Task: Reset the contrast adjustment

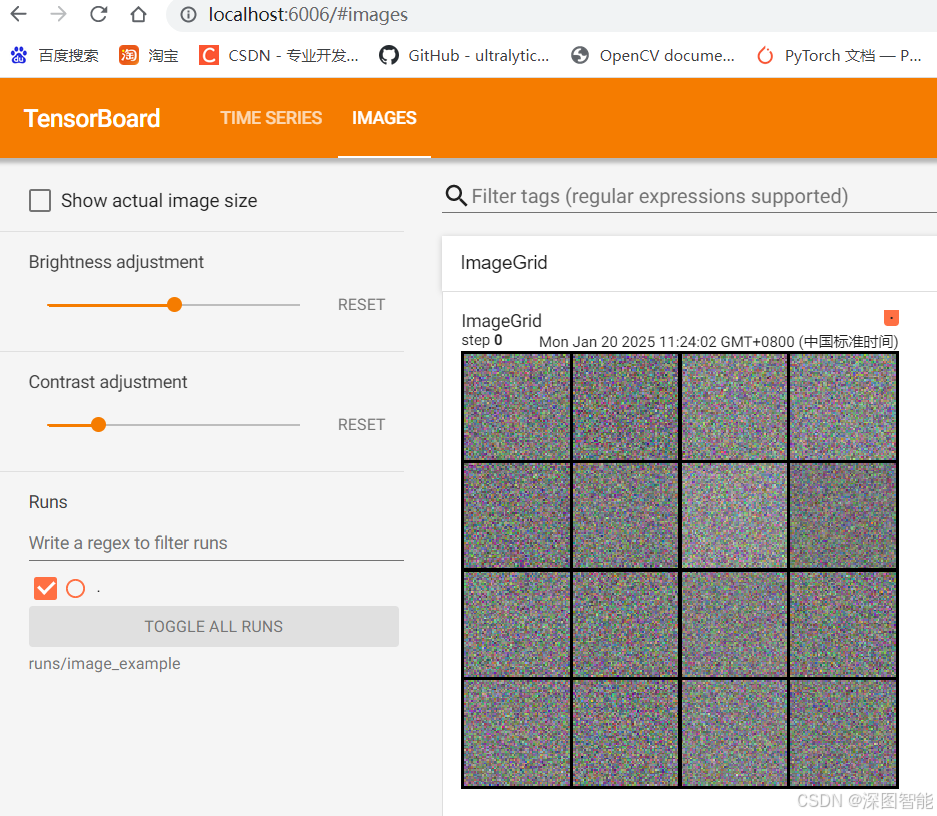Action: tap(362, 425)
